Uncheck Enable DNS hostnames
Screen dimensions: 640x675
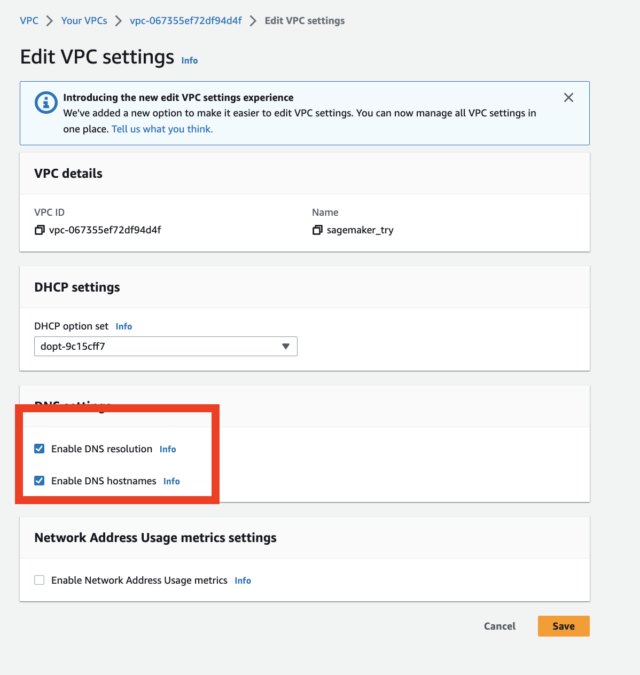[x=39, y=480]
